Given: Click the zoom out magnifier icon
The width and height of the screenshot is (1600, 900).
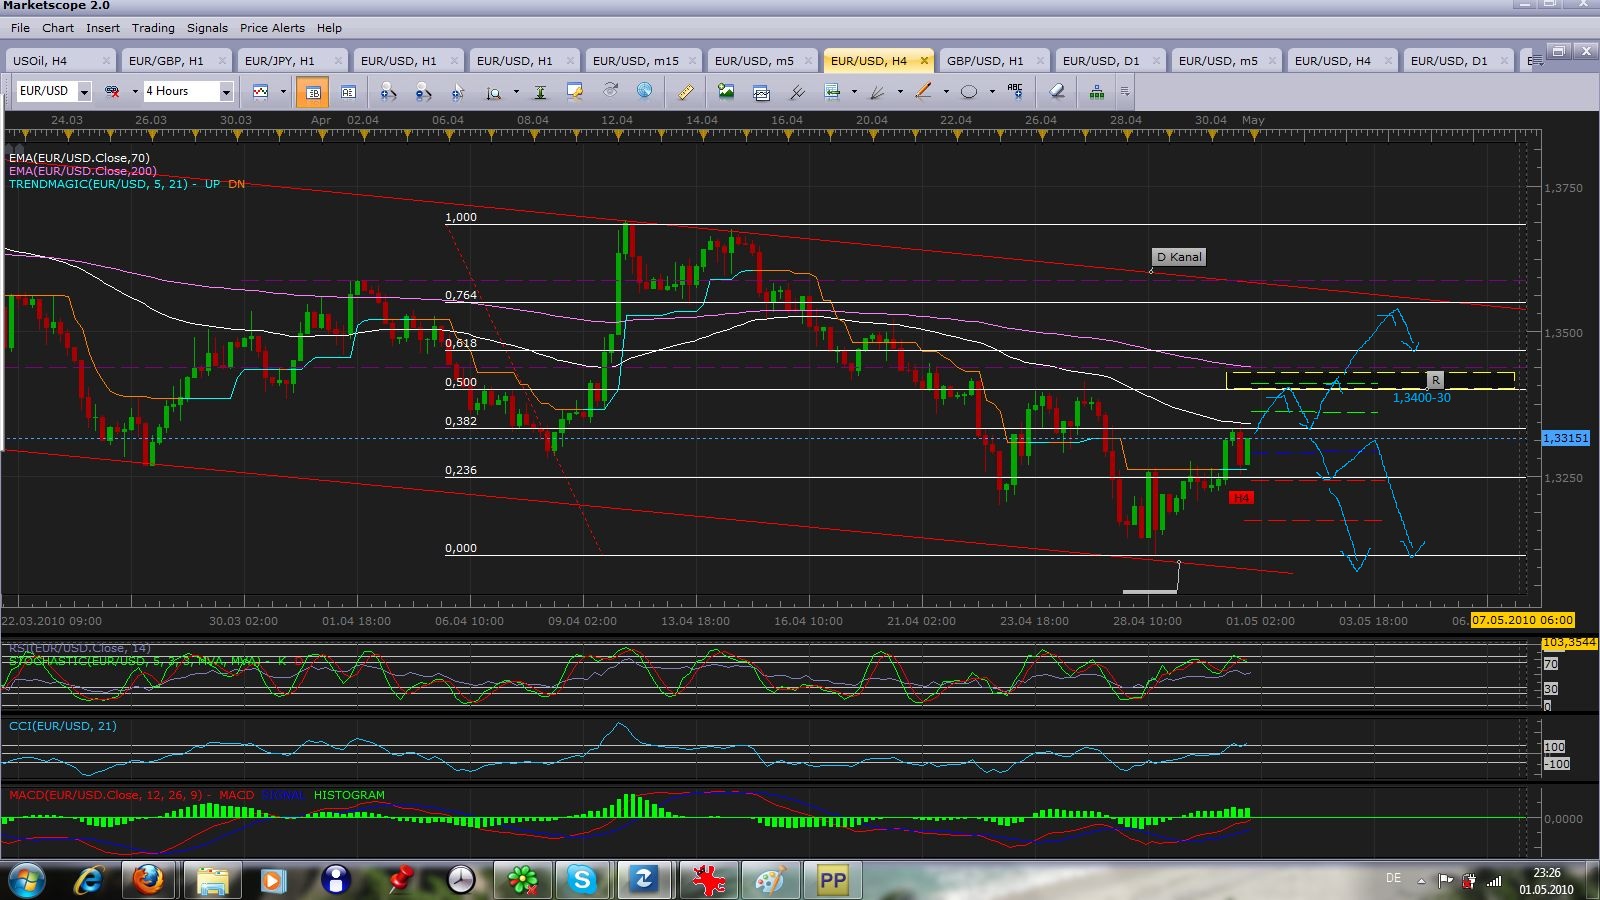Looking at the screenshot, I should (x=423, y=92).
